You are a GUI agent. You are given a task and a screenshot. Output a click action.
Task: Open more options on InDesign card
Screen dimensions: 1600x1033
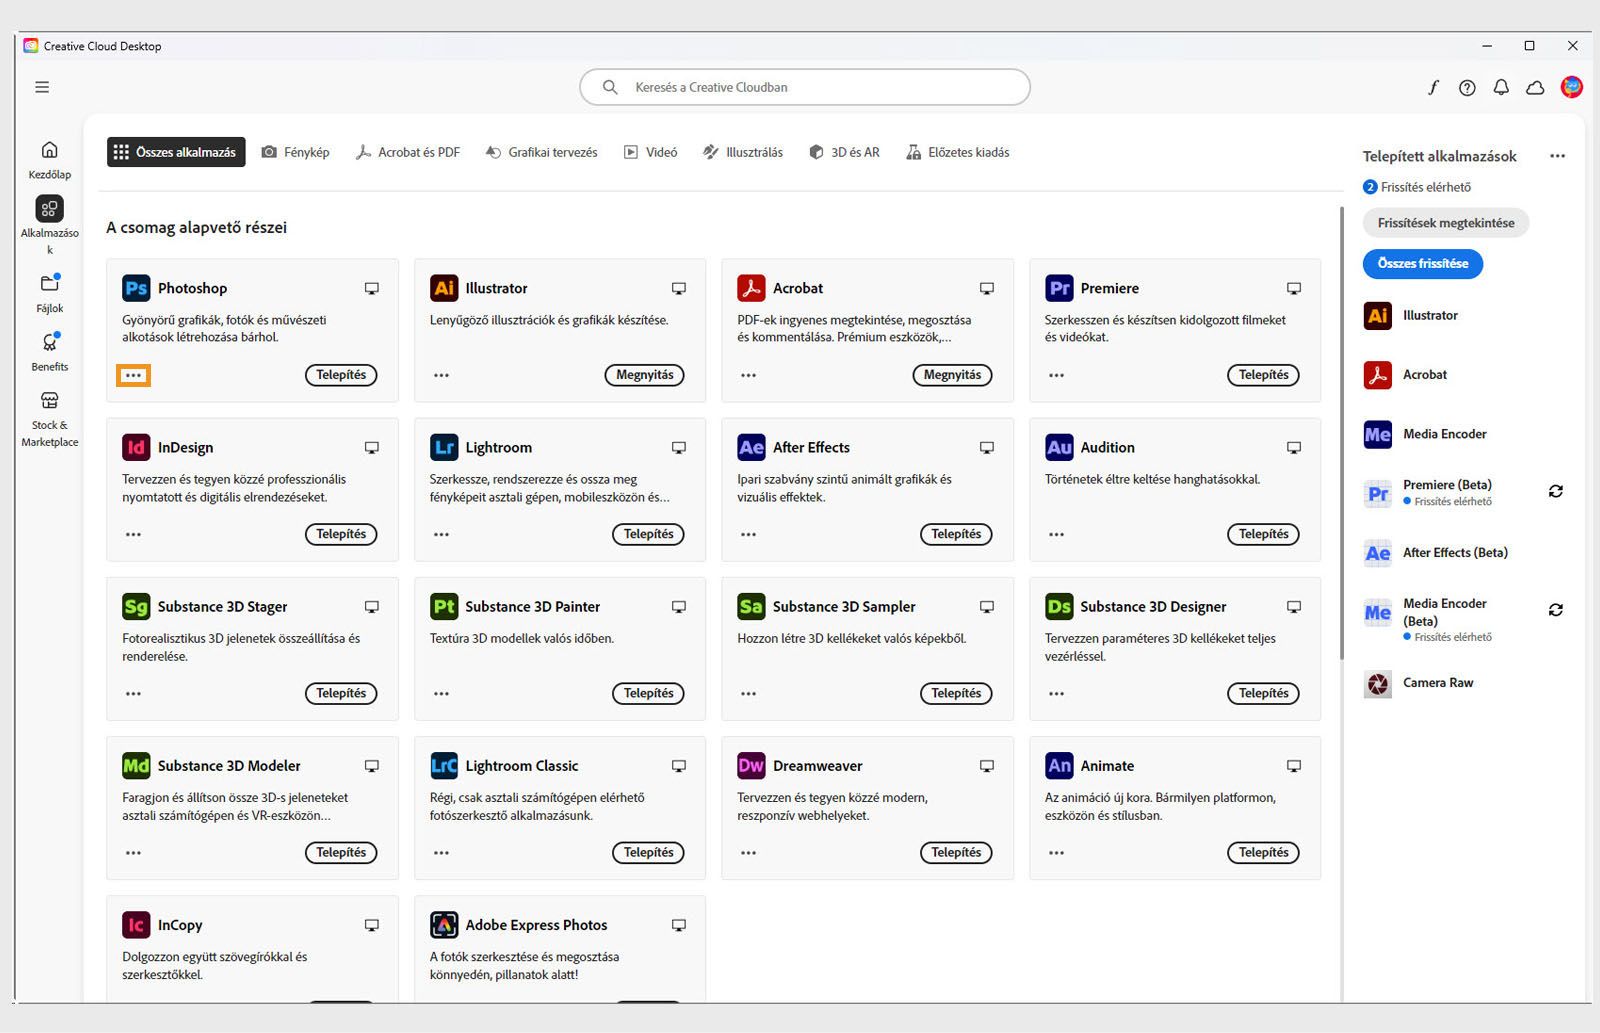tap(133, 535)
